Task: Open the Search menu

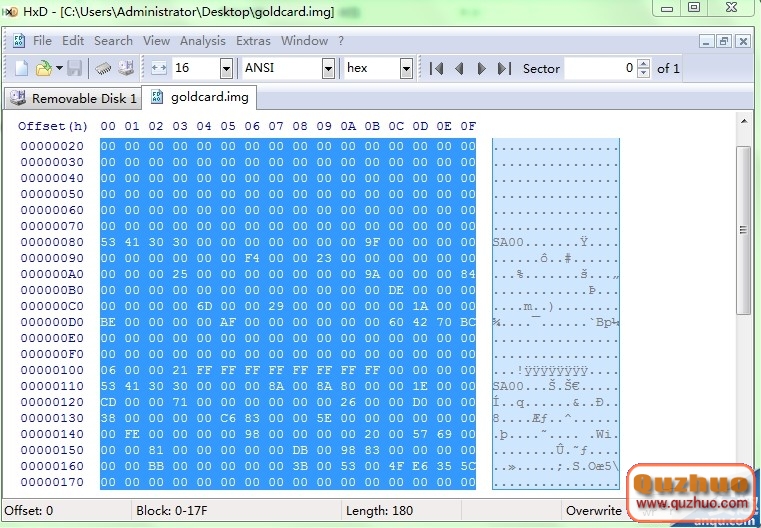Action: coord(113,41)
